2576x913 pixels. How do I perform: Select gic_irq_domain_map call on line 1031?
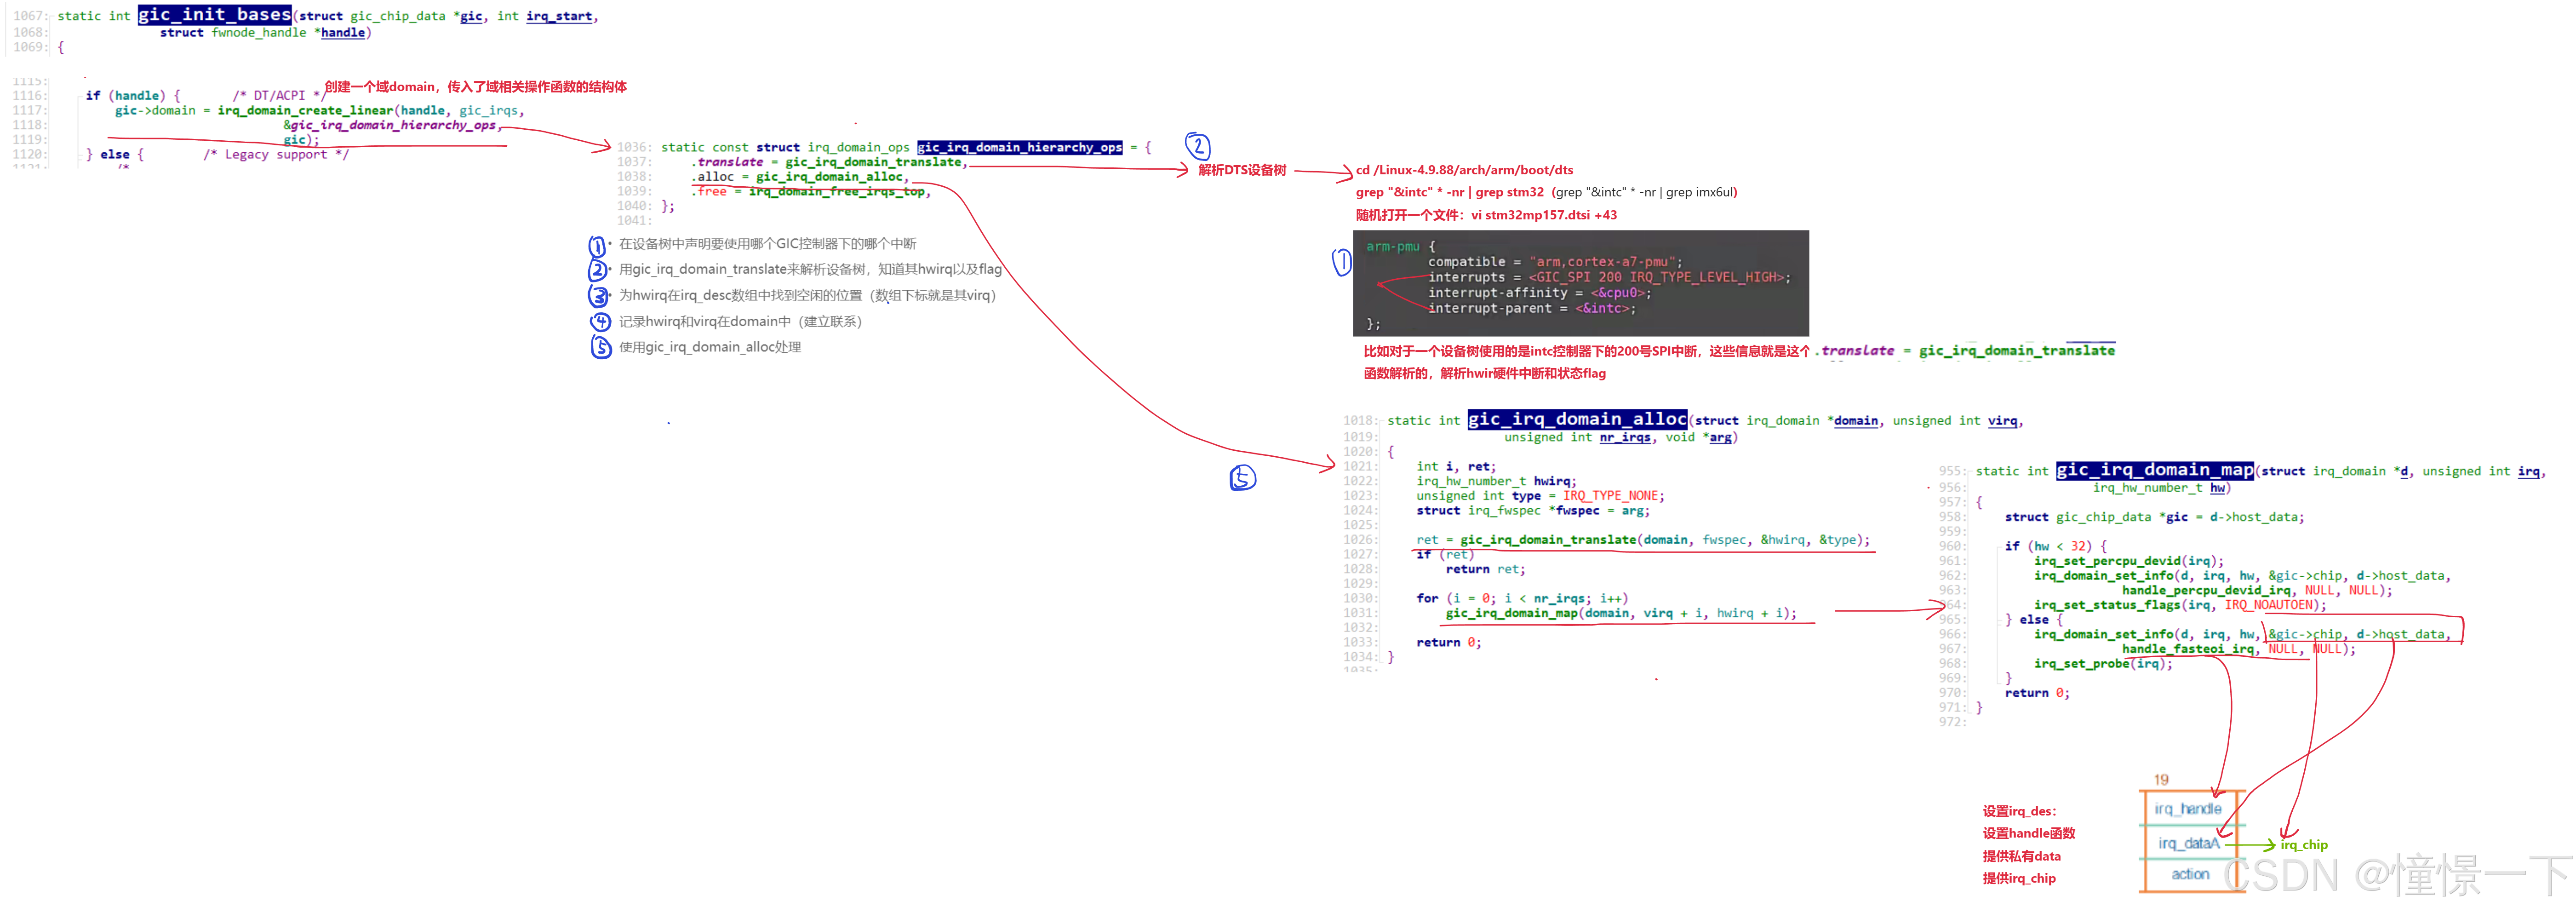click(1511, 614)
